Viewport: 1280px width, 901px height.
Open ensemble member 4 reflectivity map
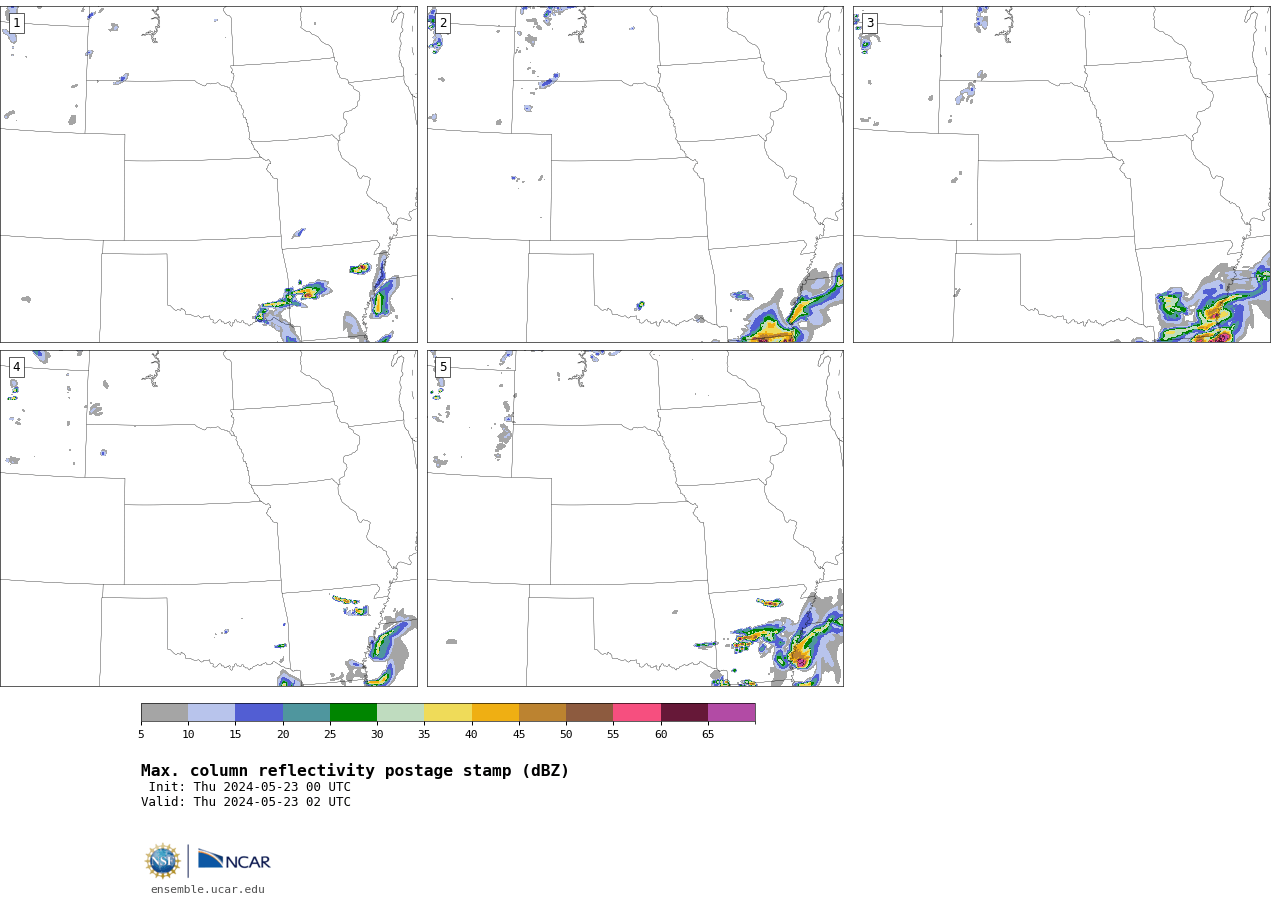[209, 518]
